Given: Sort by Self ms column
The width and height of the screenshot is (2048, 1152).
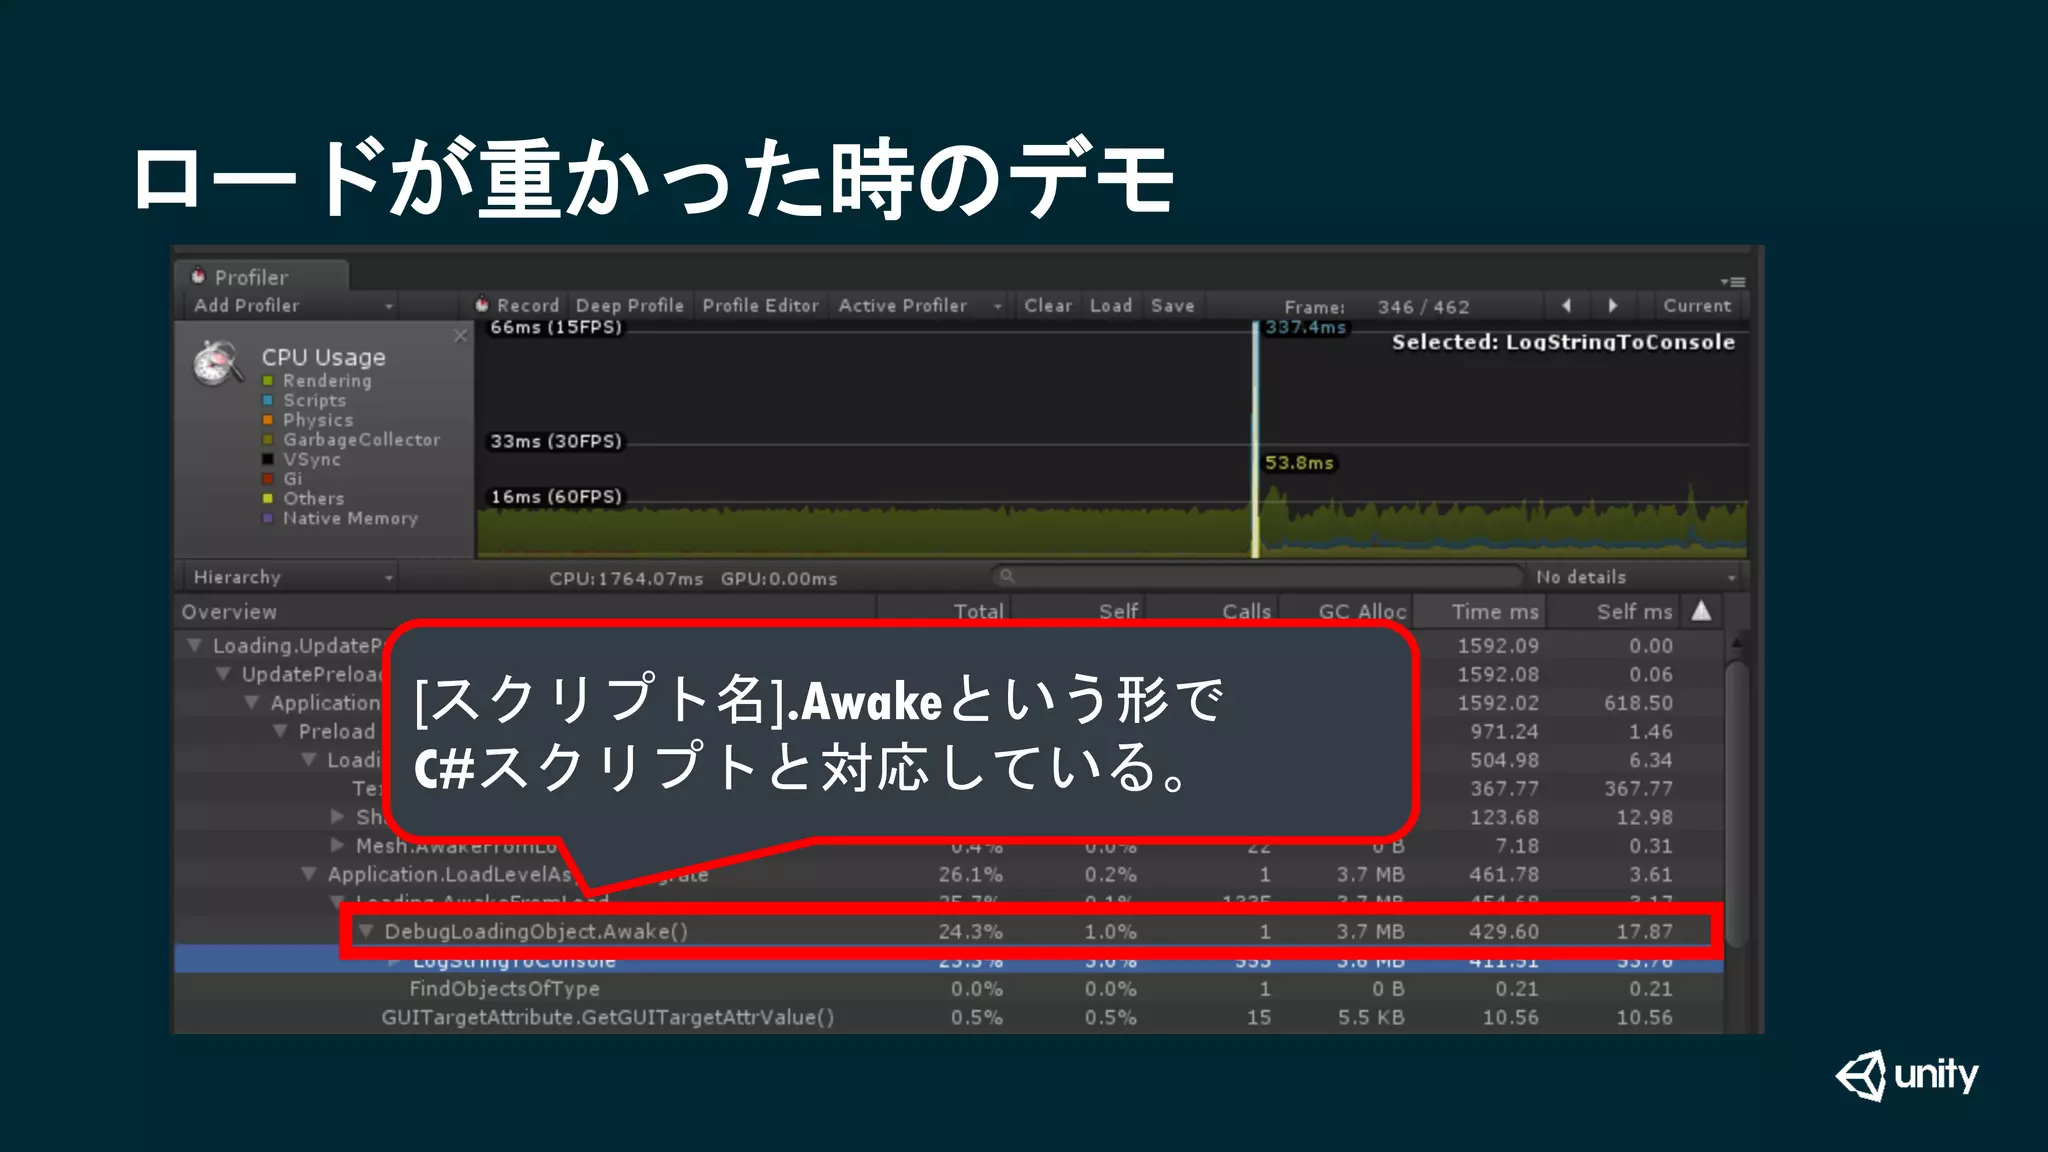Looking at the screenshot, I should [1634, 611].
